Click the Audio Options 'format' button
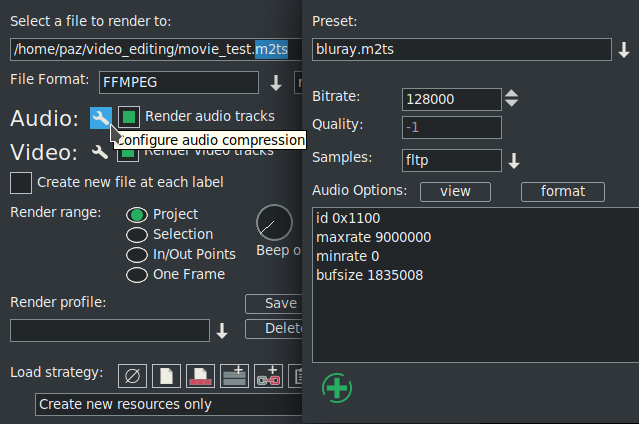639x424 pixels. [562, 191]
